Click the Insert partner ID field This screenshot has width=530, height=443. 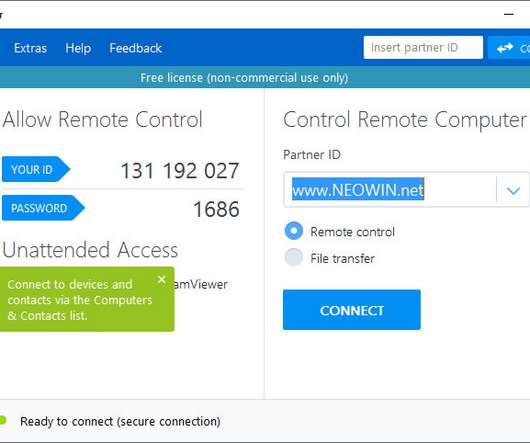423,48
